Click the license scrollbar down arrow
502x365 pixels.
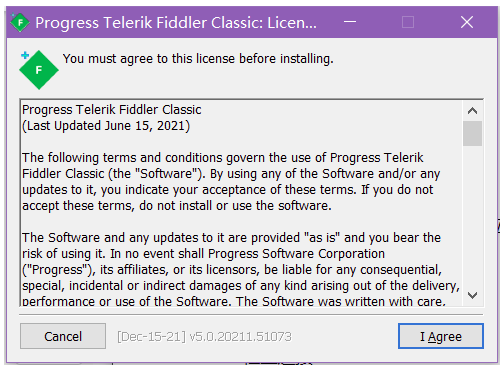(x=472, y=295)
